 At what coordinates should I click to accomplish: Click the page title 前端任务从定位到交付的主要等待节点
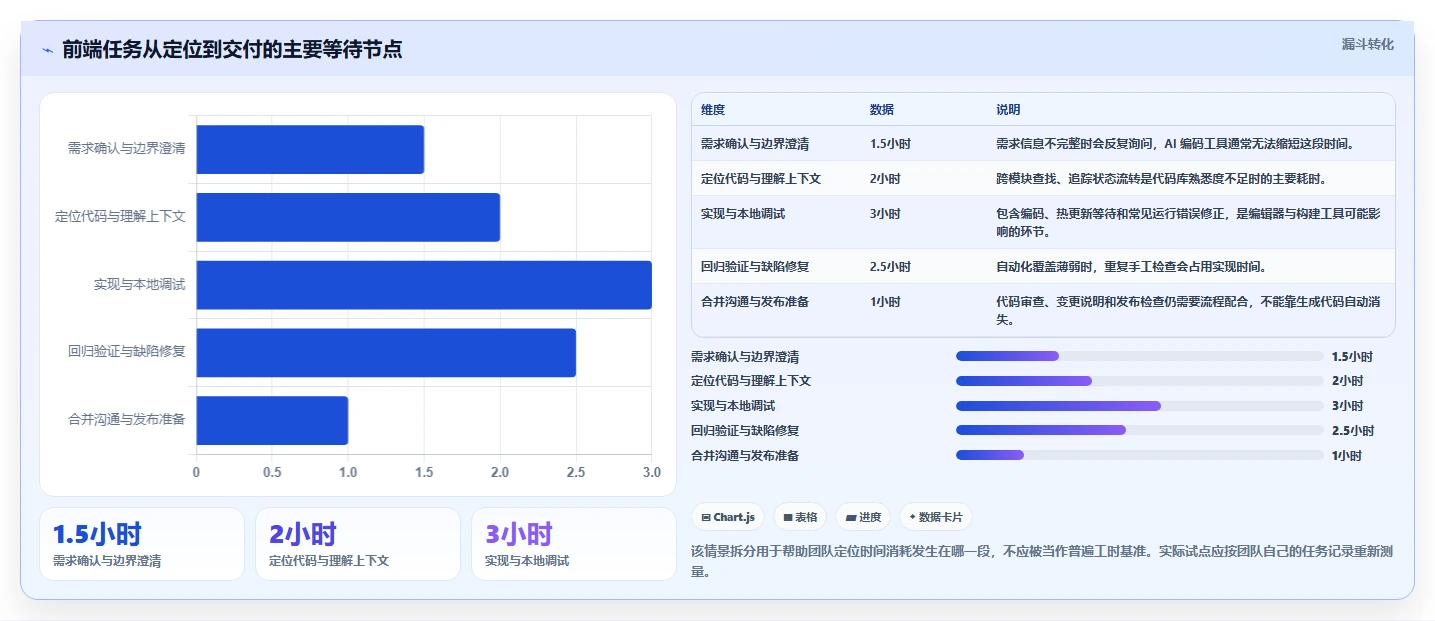232,50
